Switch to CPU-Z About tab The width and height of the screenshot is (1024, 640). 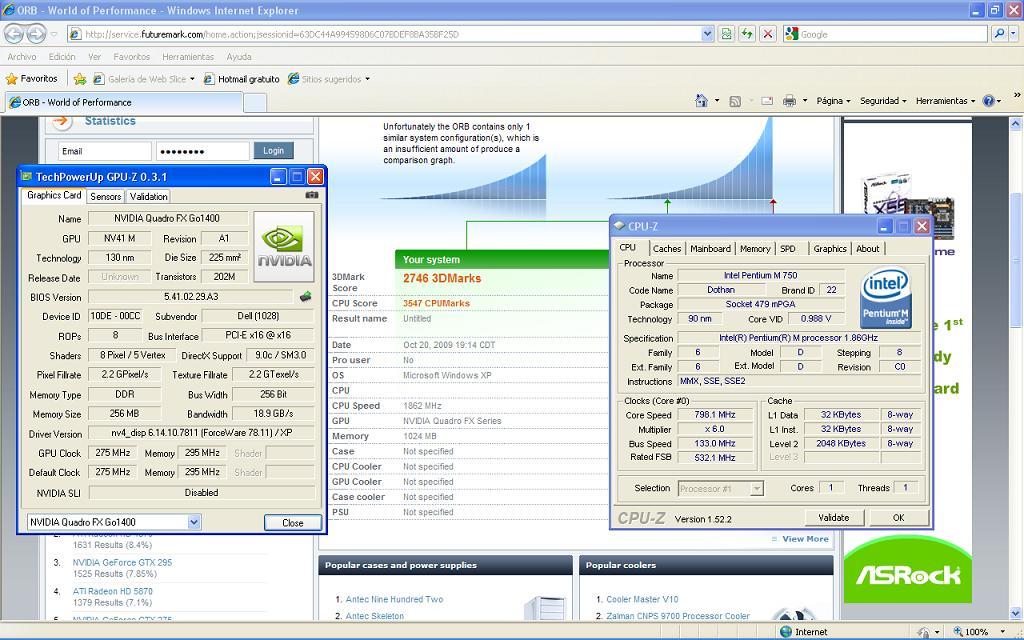pos(868,249)
